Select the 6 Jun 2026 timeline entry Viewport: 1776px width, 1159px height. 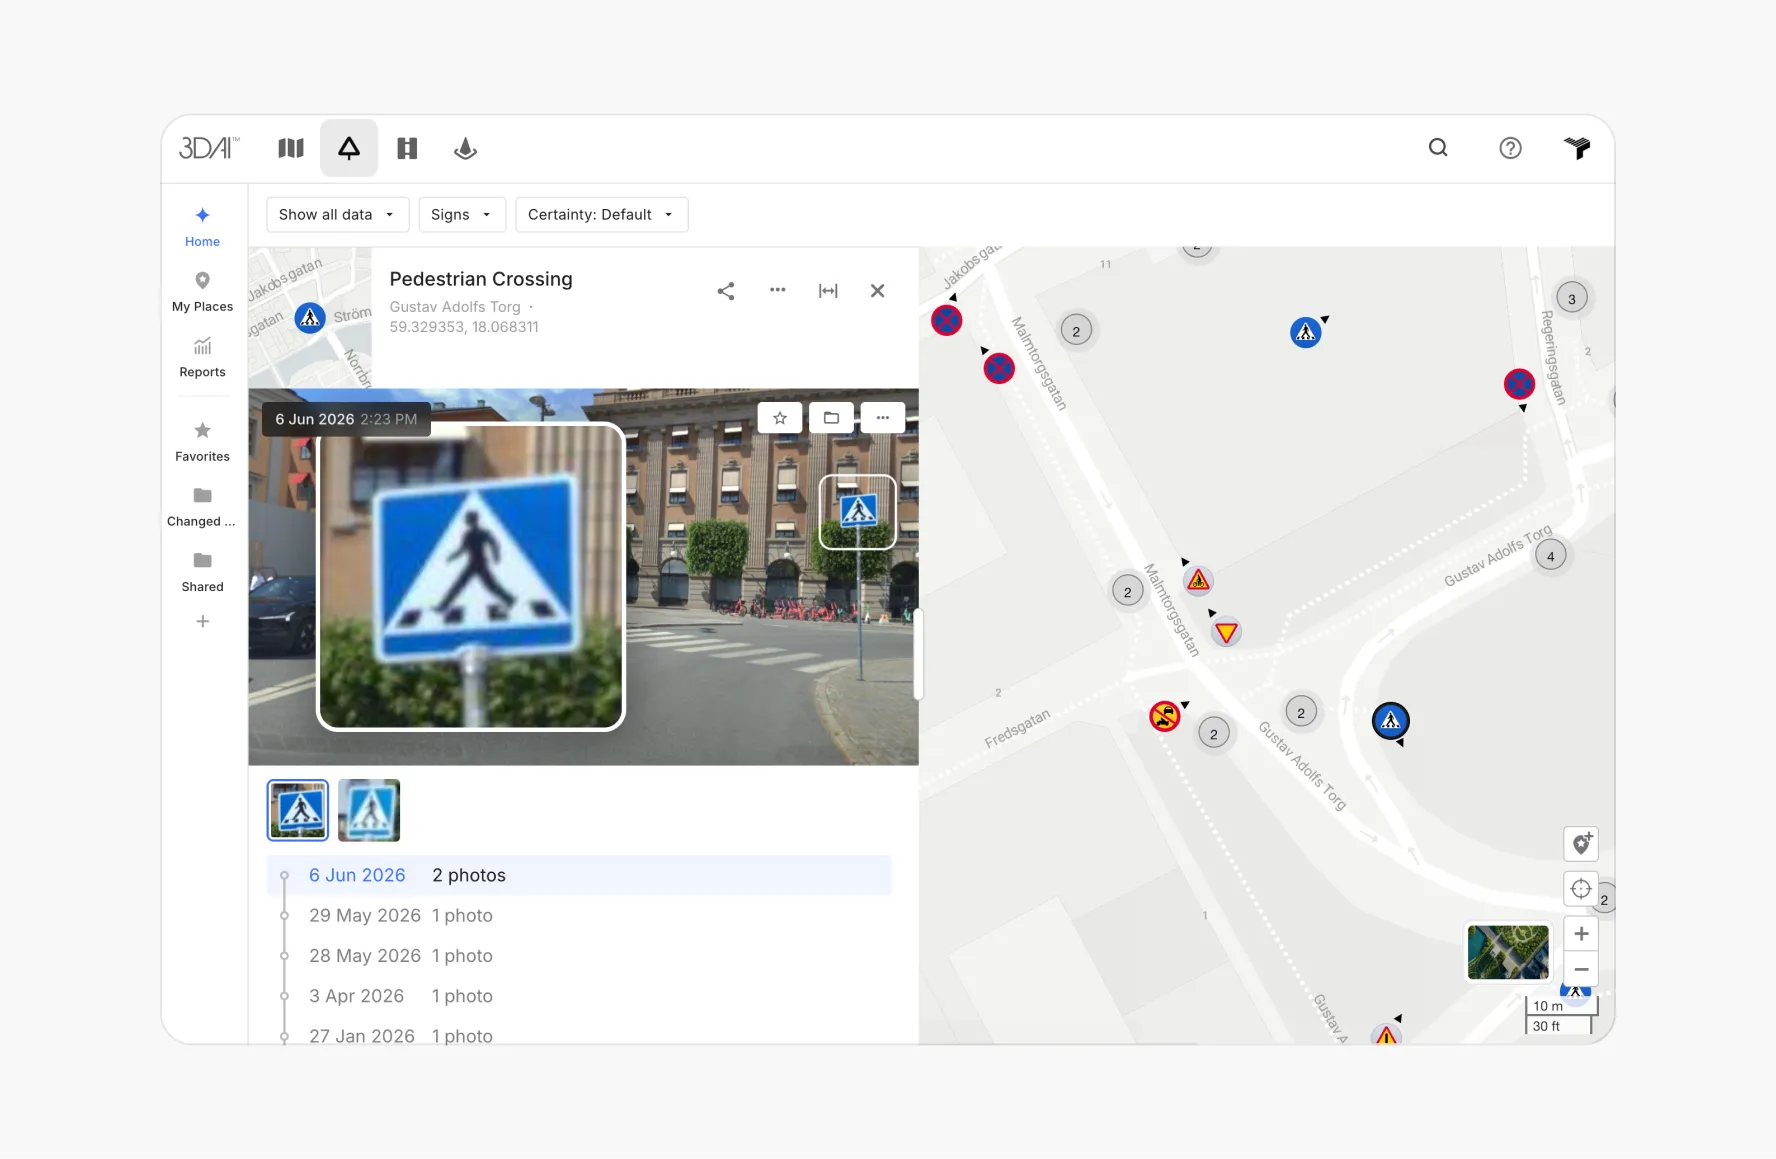pyautogui.click(x=579, y=875)
